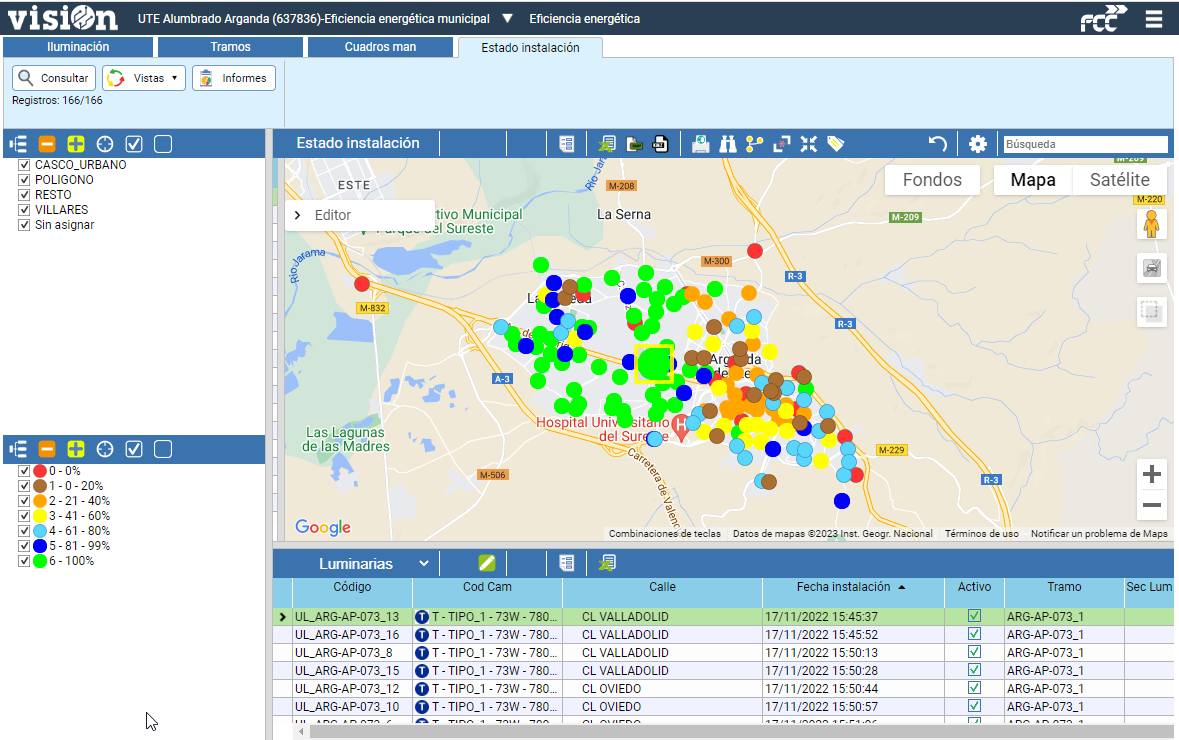Click the Búsqueda search field
Screen dimensions: 1179x740
coord(1085,144)
